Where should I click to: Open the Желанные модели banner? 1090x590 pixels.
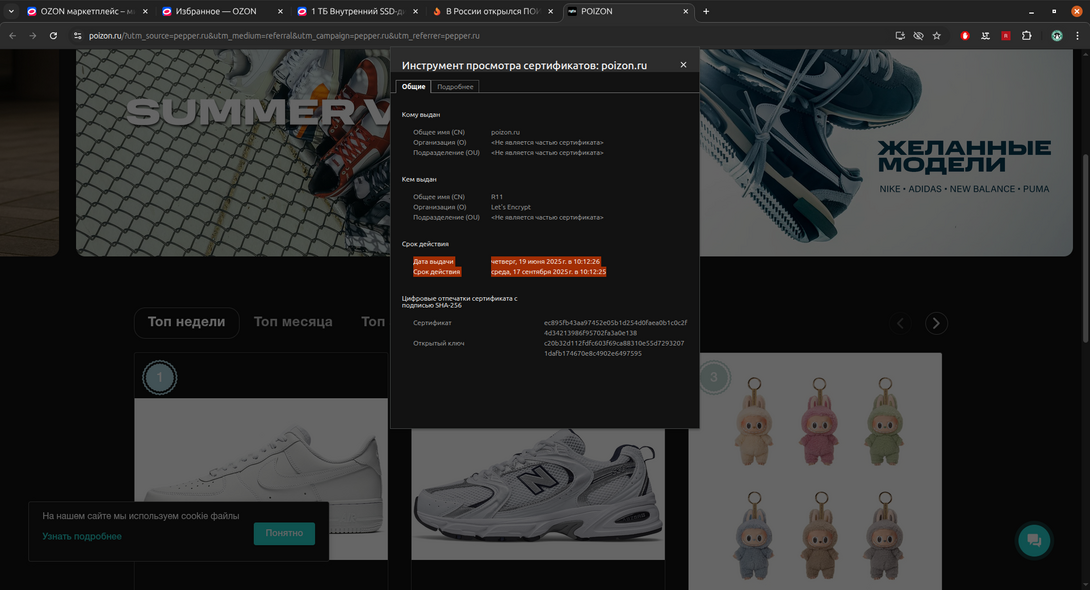886,151
